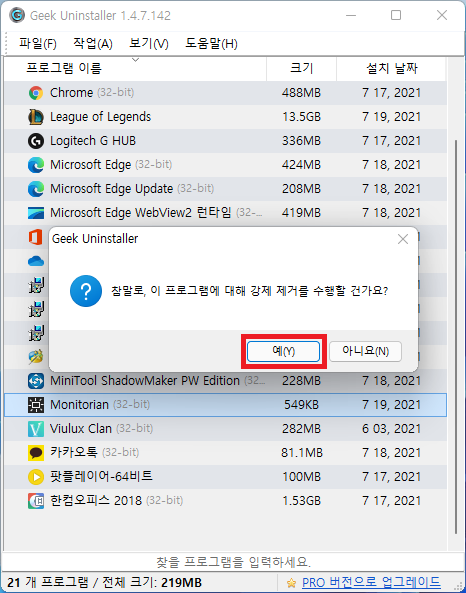The width and height of the screenshot is (466, 593).
Task: Click the 카카오톡 icon
Action: (x=36, y=453)
